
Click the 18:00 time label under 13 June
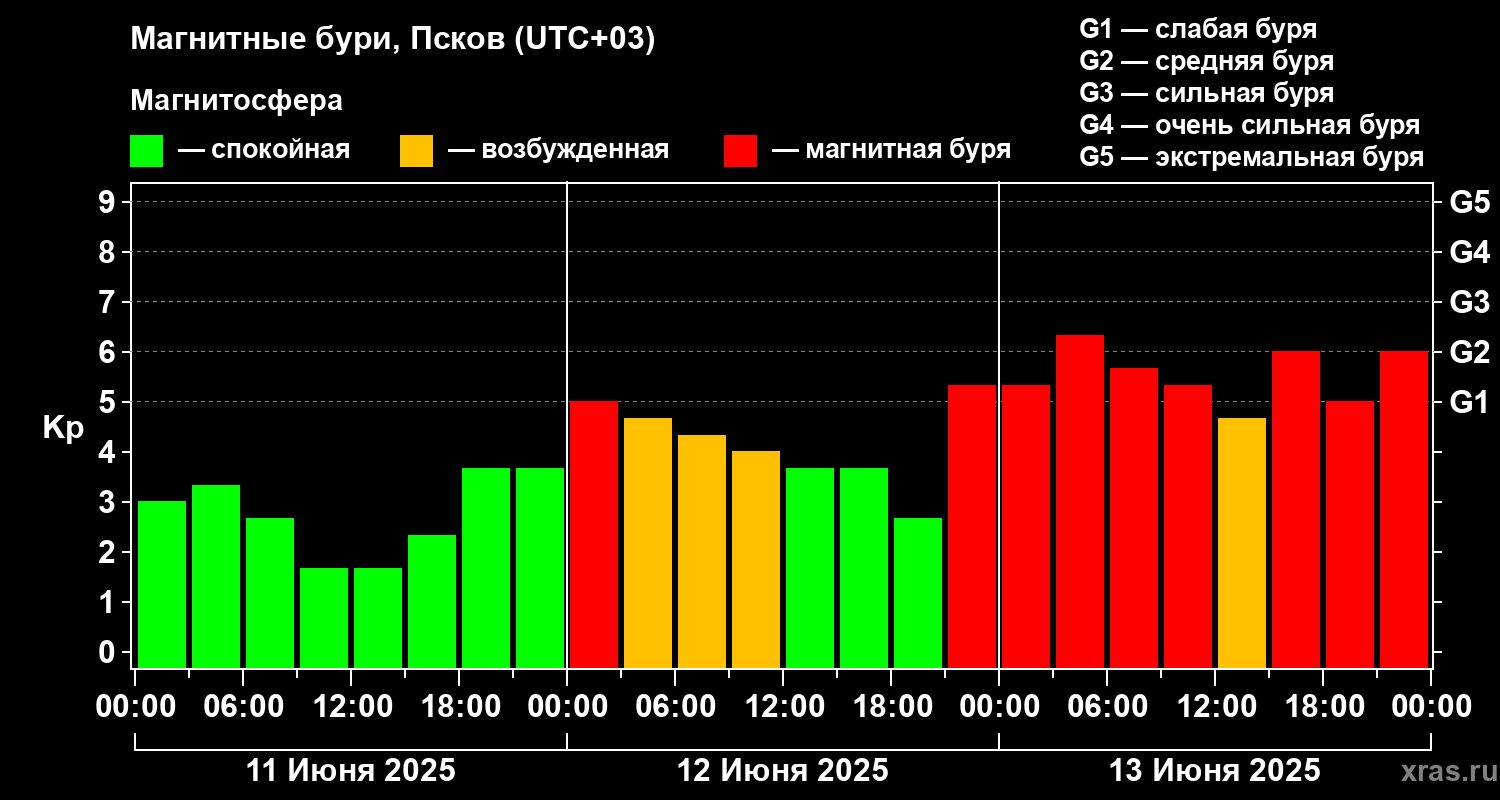pyautogui.click(x=1323, y=707)
